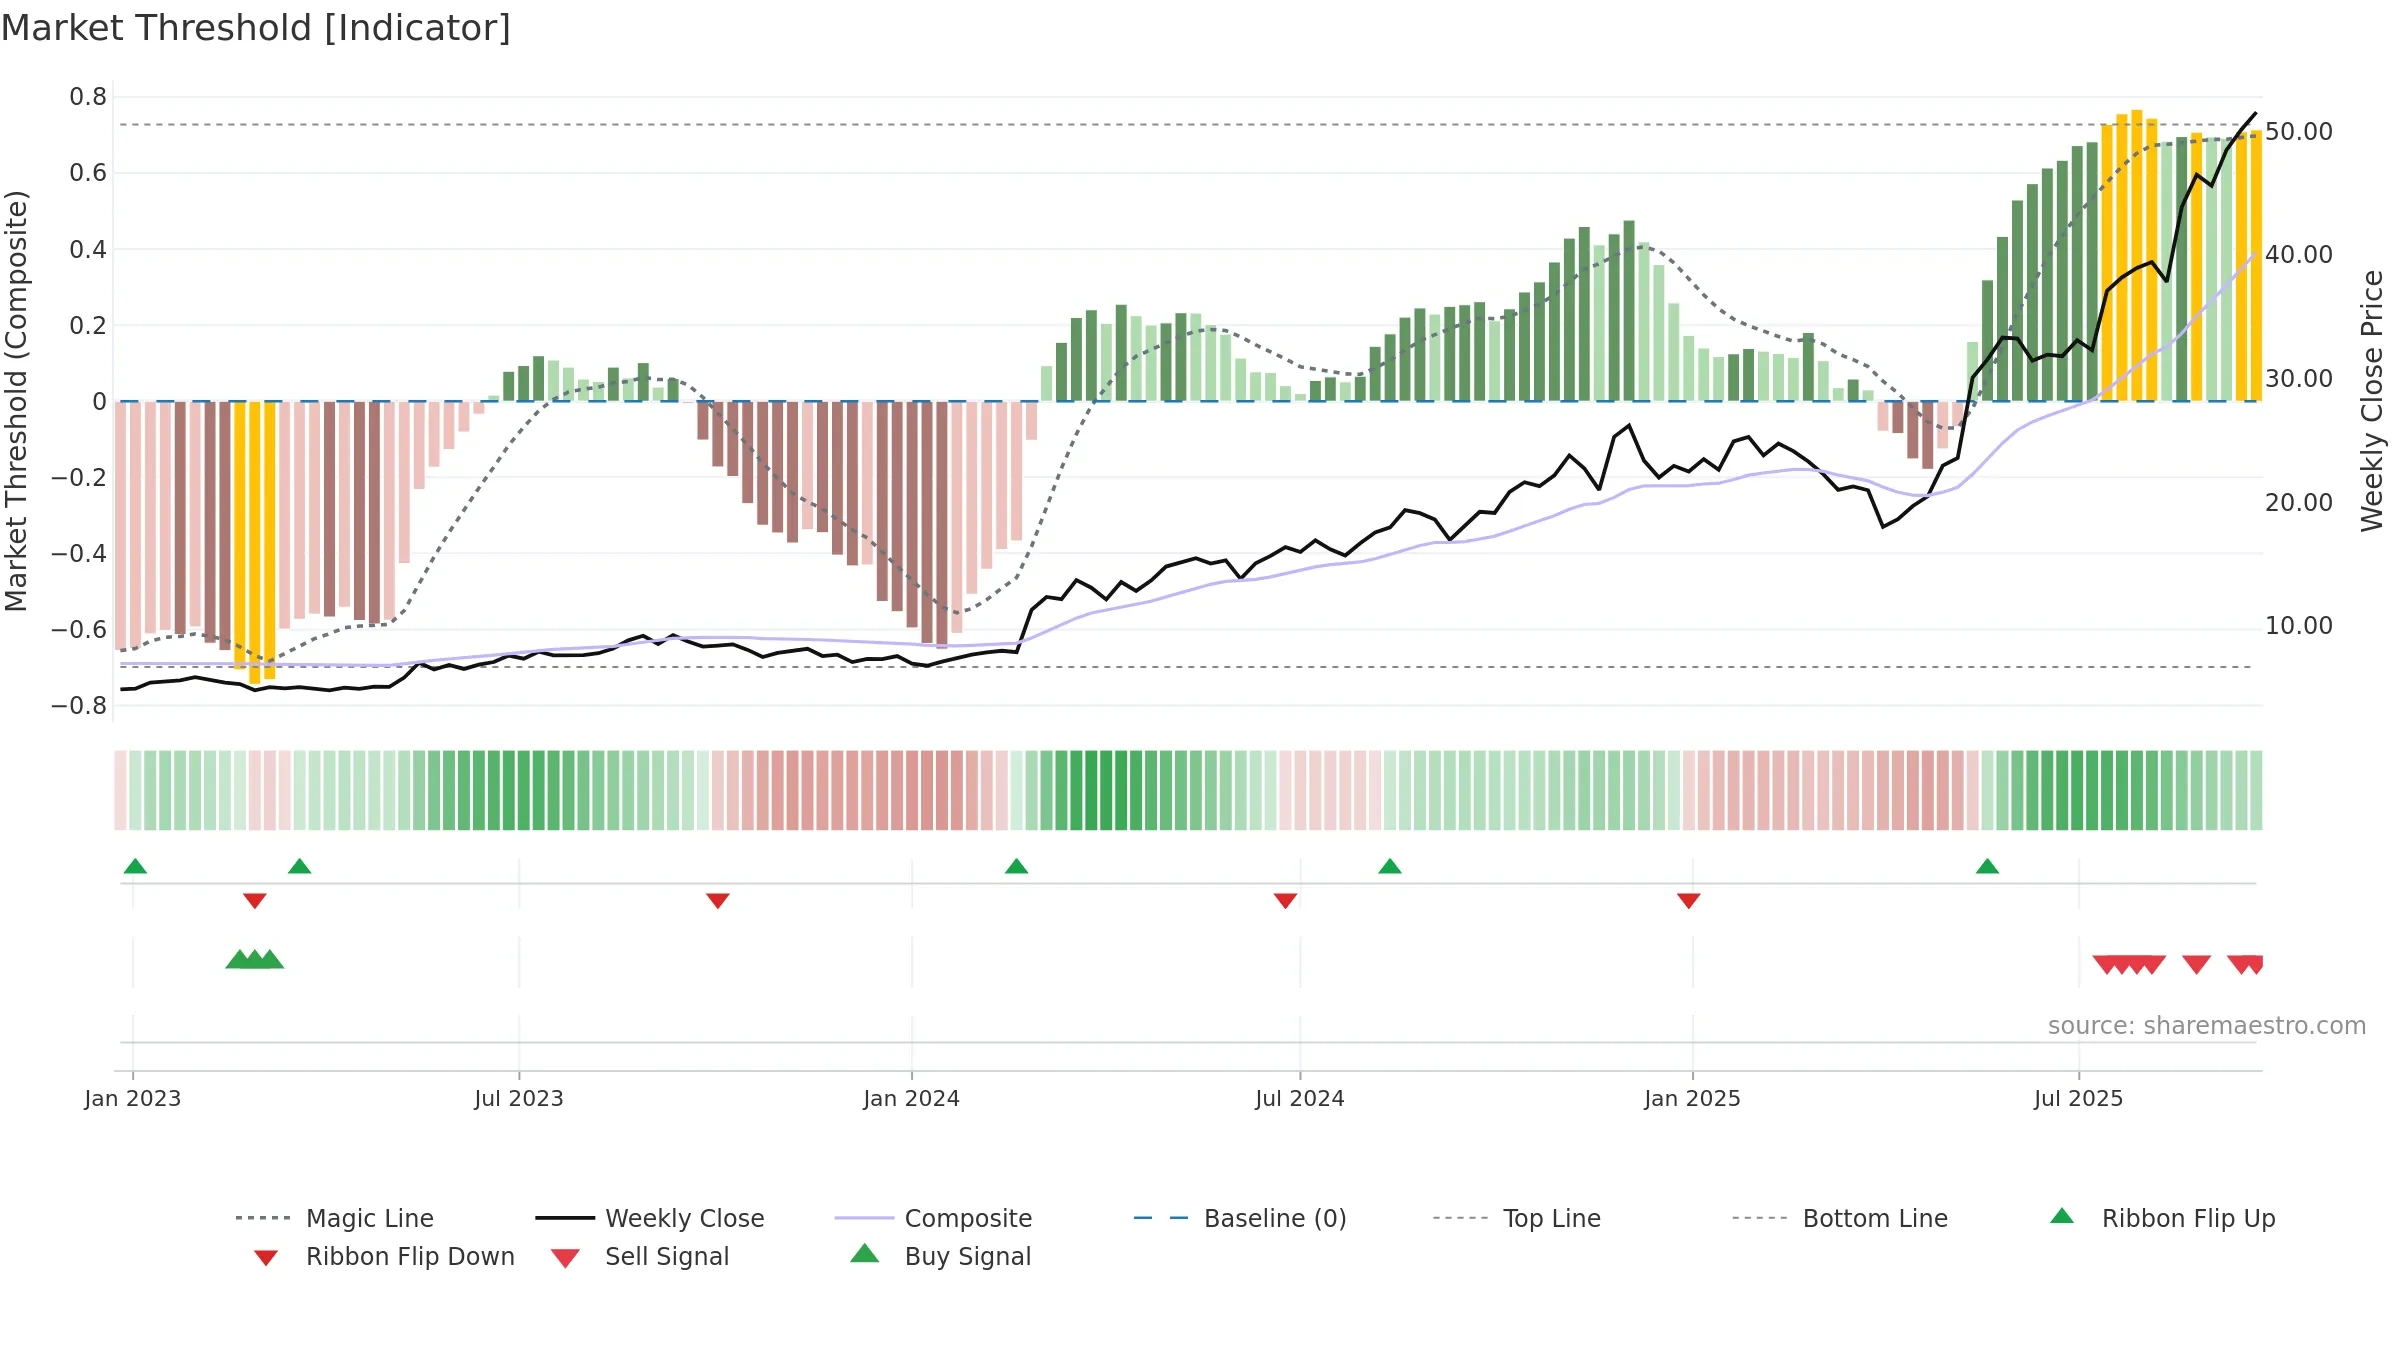Viewport: 2400px width, 1350px height.
Task: Click the 0.6 left axis tick label
Action: (x=88, y=173)
